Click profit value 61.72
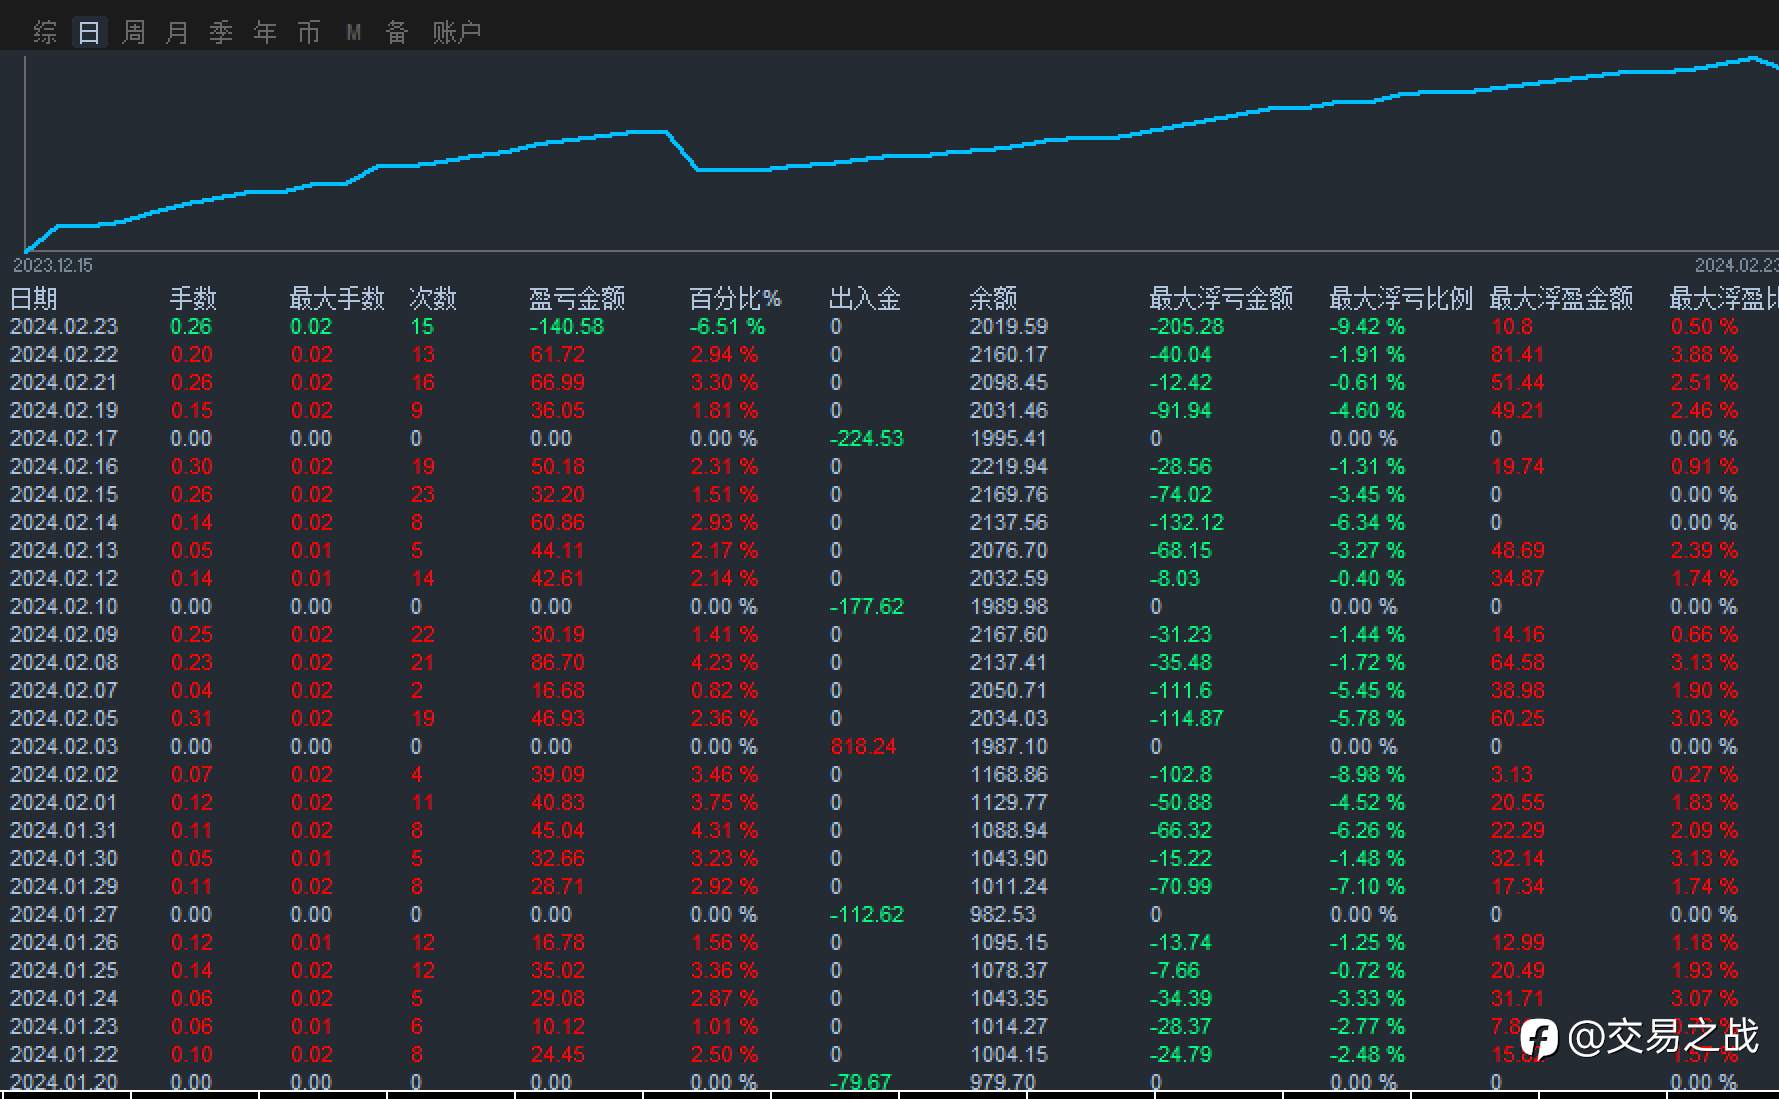This screenshot has width=1779, height=1099. click(557, 355)
